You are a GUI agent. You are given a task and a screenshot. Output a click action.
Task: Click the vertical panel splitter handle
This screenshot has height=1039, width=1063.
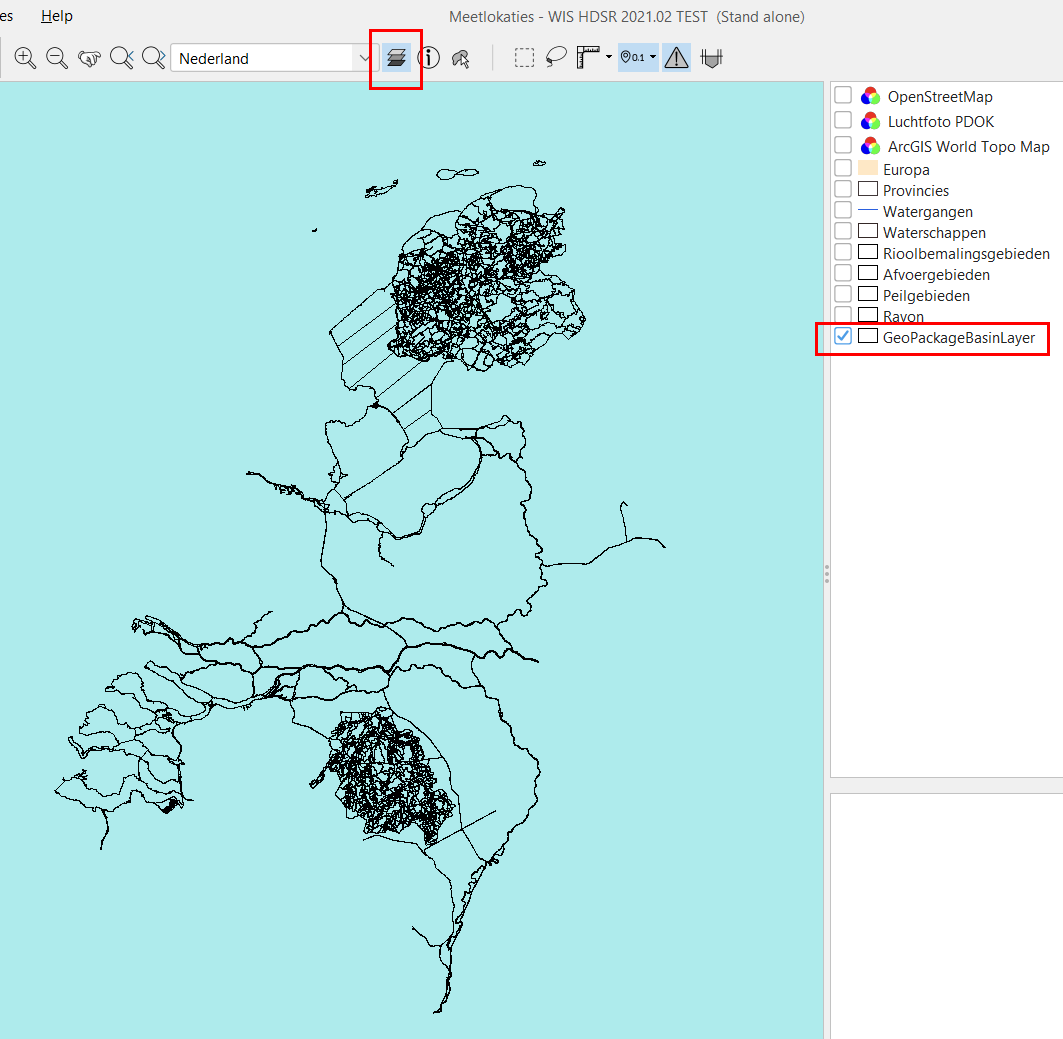click(826, 573)
